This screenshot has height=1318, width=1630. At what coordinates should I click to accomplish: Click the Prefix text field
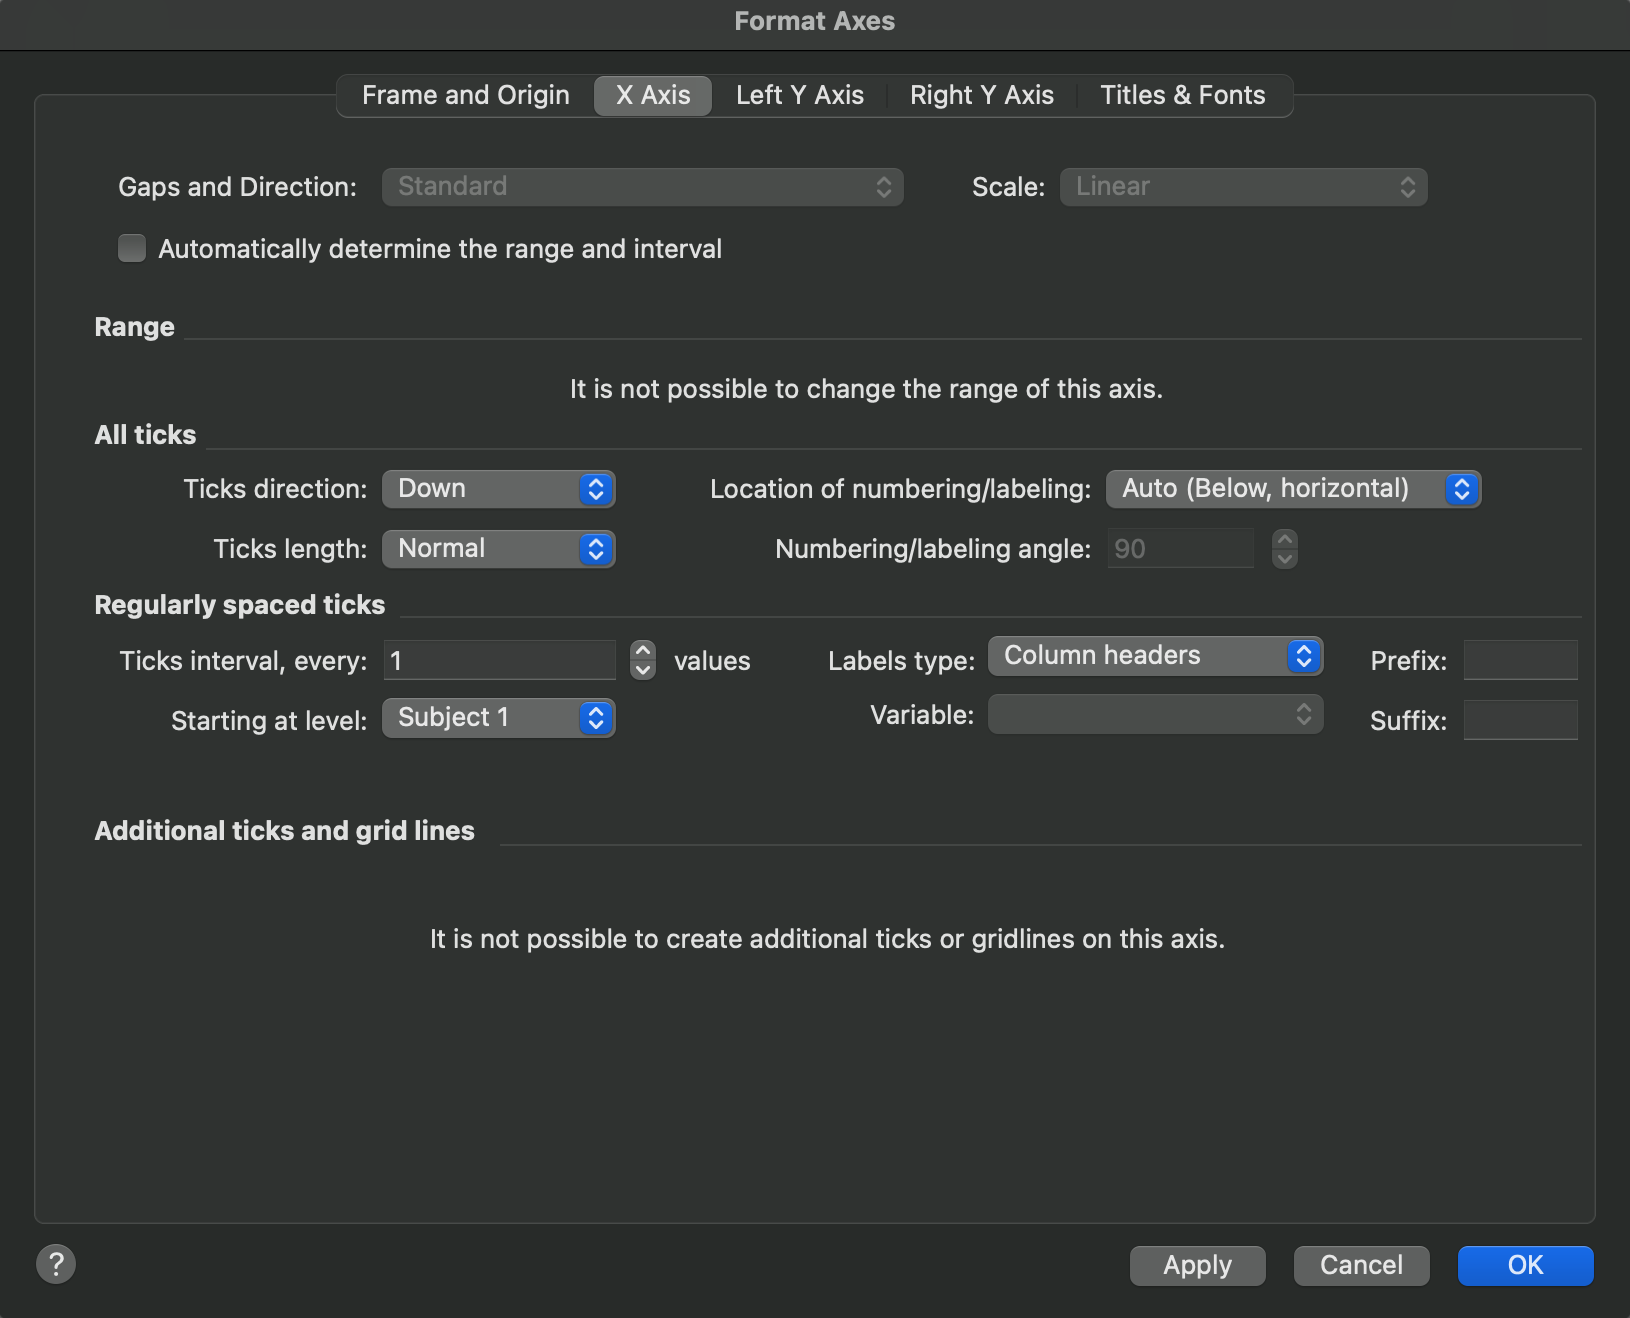(1520, 661)
